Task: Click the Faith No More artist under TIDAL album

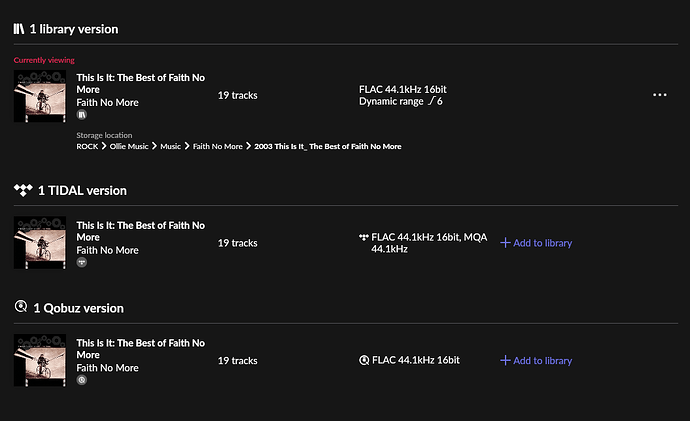Action: tap(107, 250)
